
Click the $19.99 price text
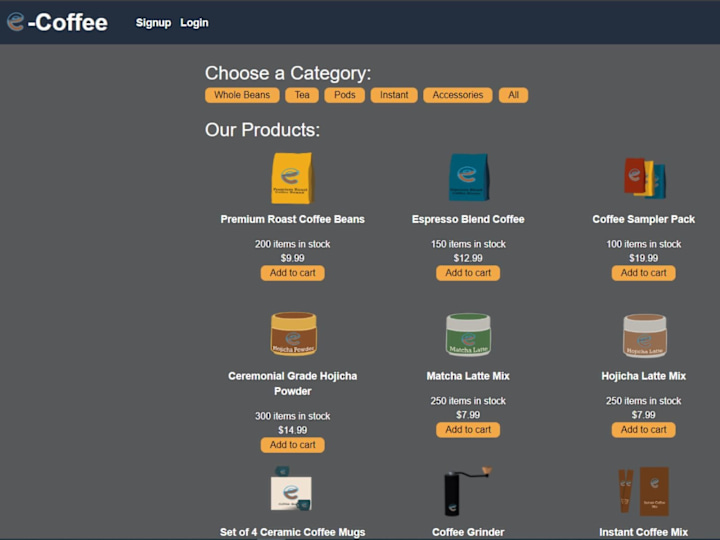pos(643,258)
